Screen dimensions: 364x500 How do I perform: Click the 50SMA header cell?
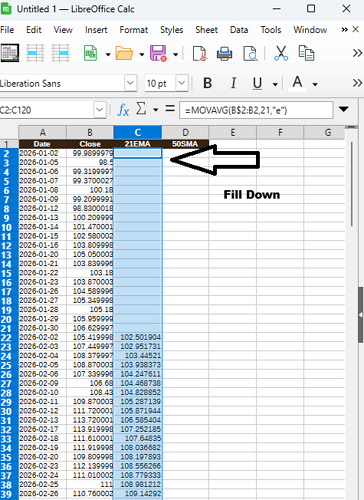pyautogui.click(x=185, y=144)
